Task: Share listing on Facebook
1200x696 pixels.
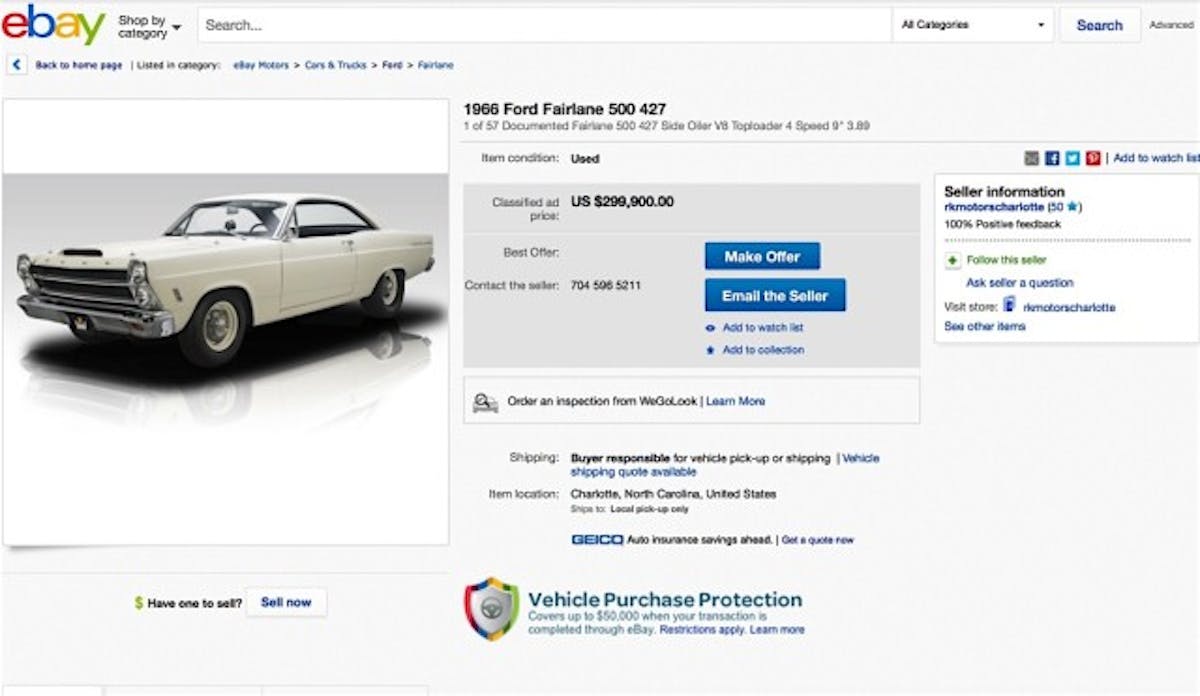Action: 1052,158
